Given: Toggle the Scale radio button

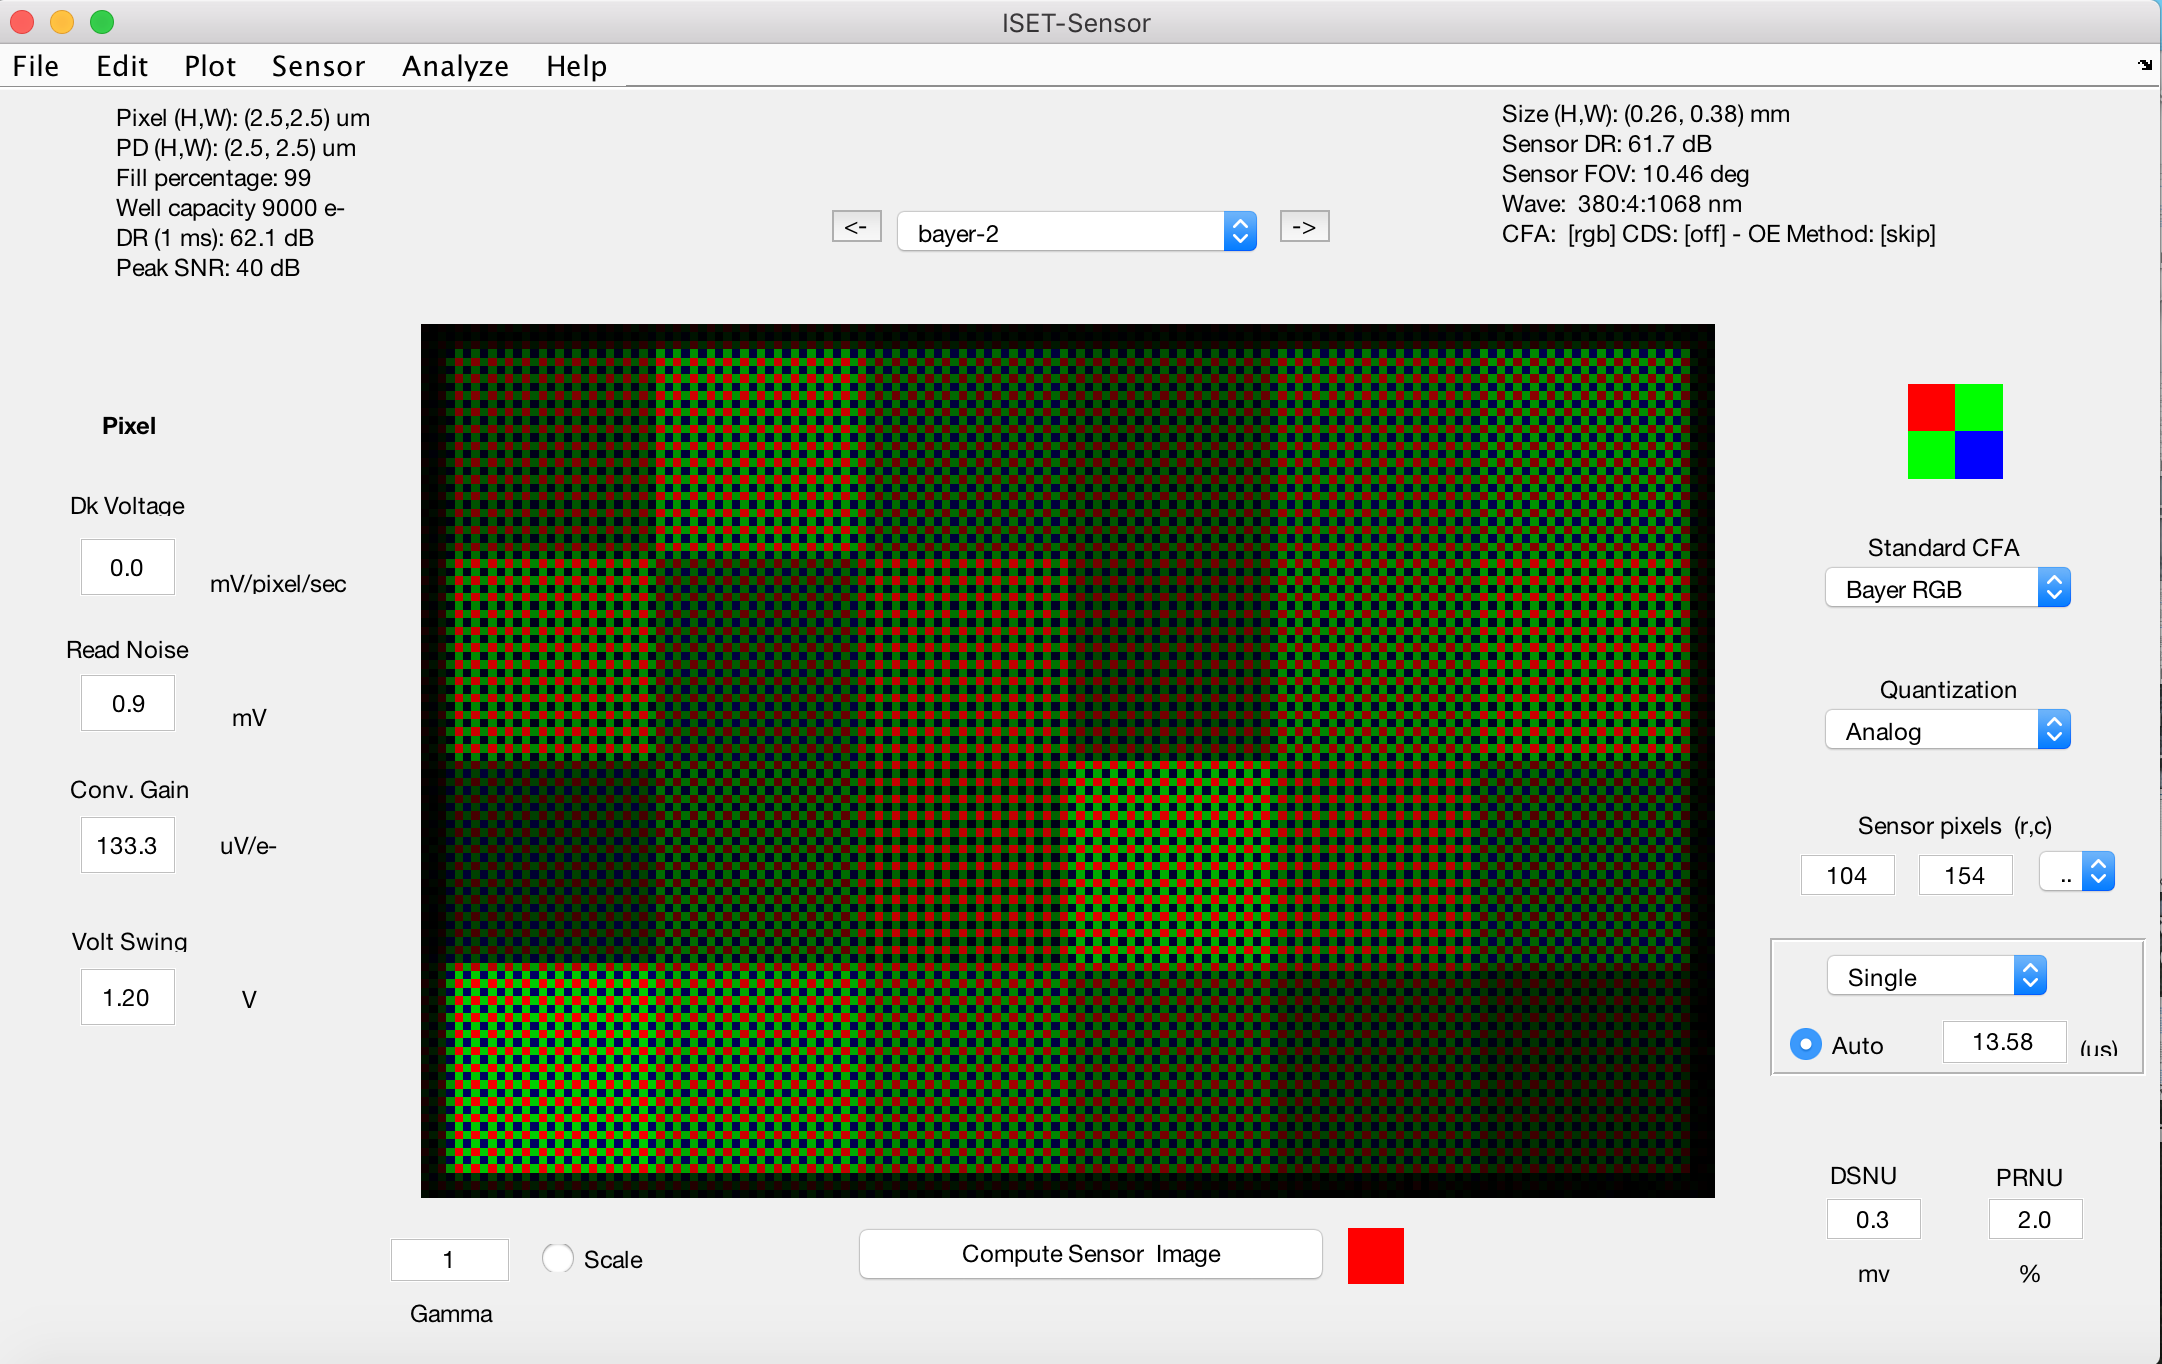Looking at the screenshot, I should coord(557,1258).
